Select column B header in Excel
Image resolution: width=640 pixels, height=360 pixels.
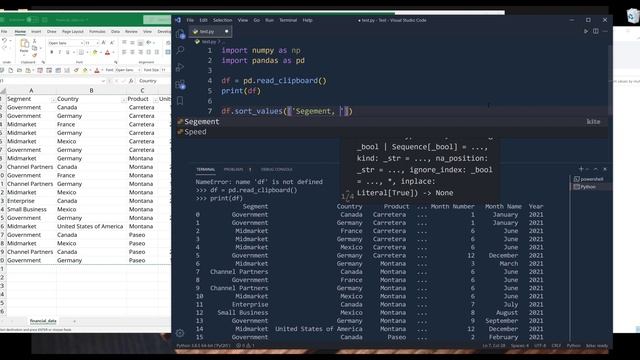[91, 91]
